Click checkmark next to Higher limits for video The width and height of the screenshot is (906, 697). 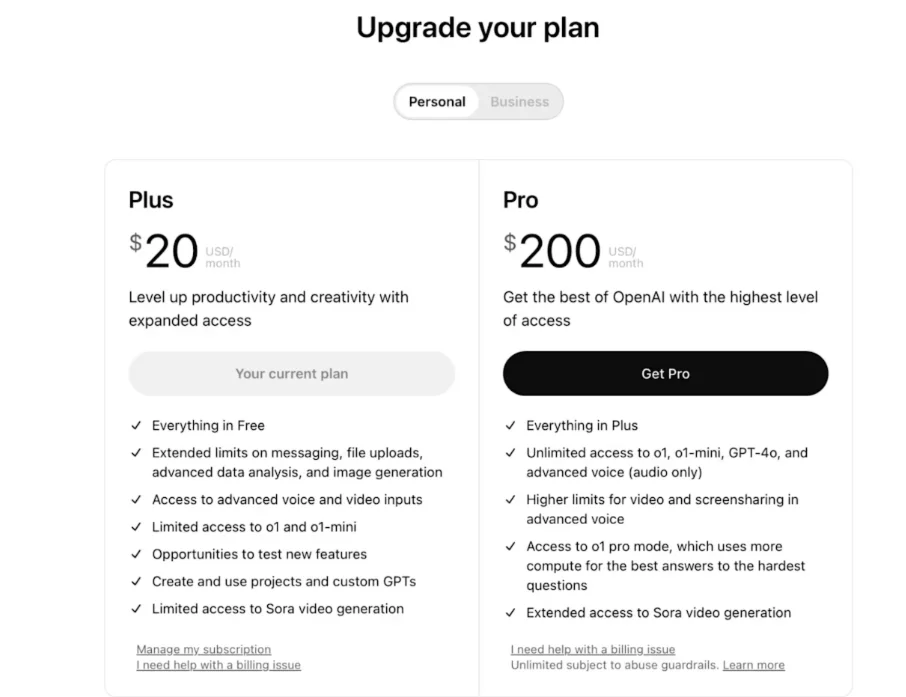pos(510,500)
